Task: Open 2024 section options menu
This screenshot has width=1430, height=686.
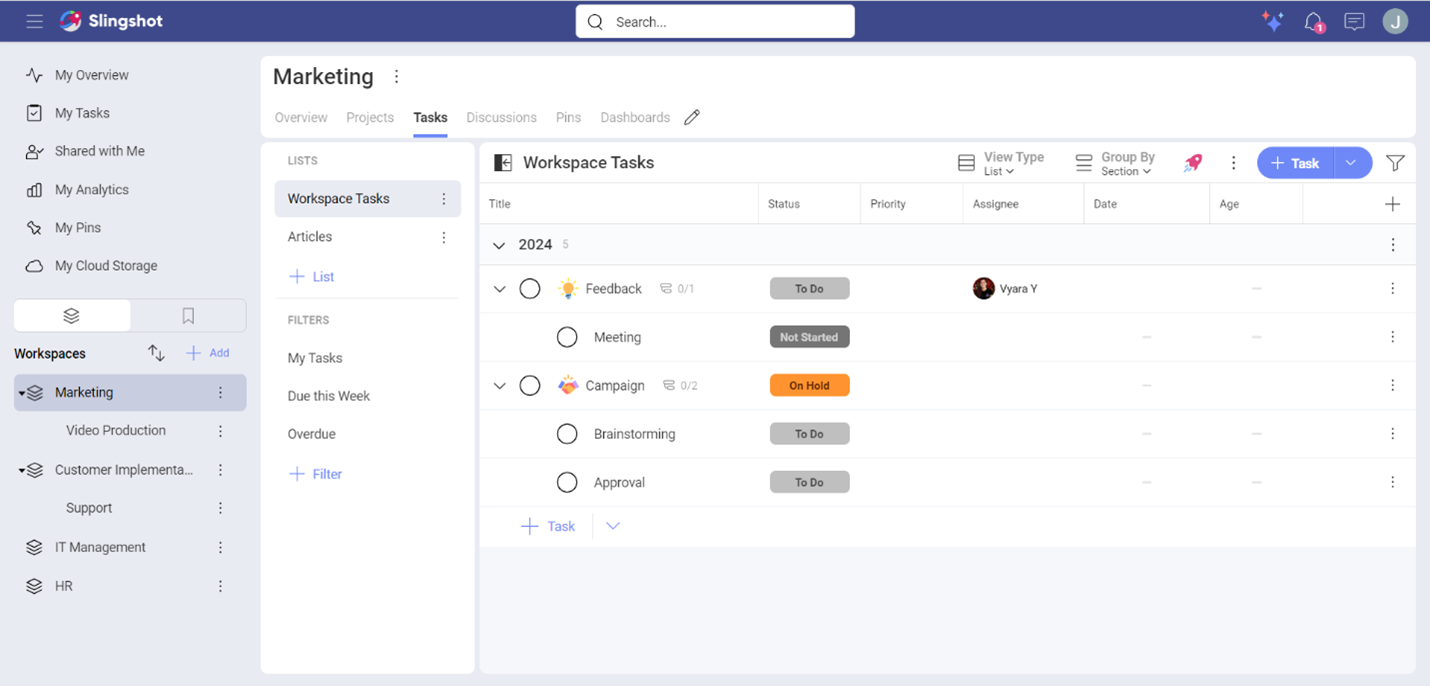Action: click(x=1393, y=245)
